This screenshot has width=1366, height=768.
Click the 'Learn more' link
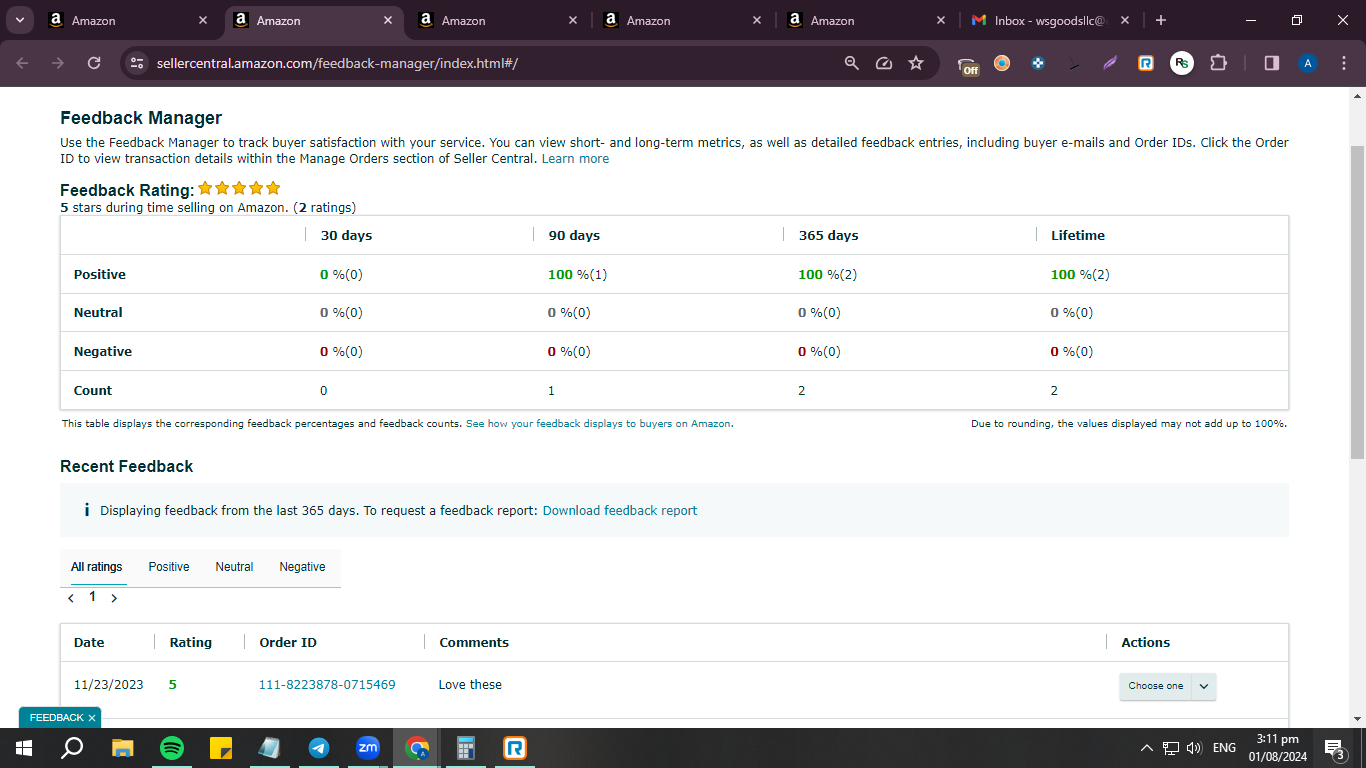pos(575,159)
